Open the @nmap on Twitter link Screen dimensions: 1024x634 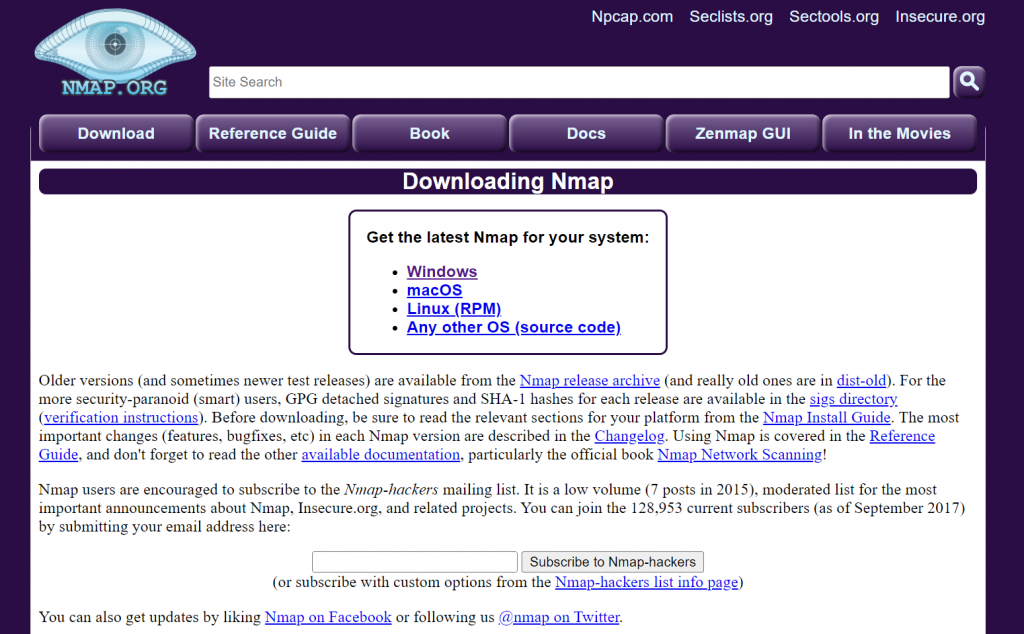pos(559,617)
